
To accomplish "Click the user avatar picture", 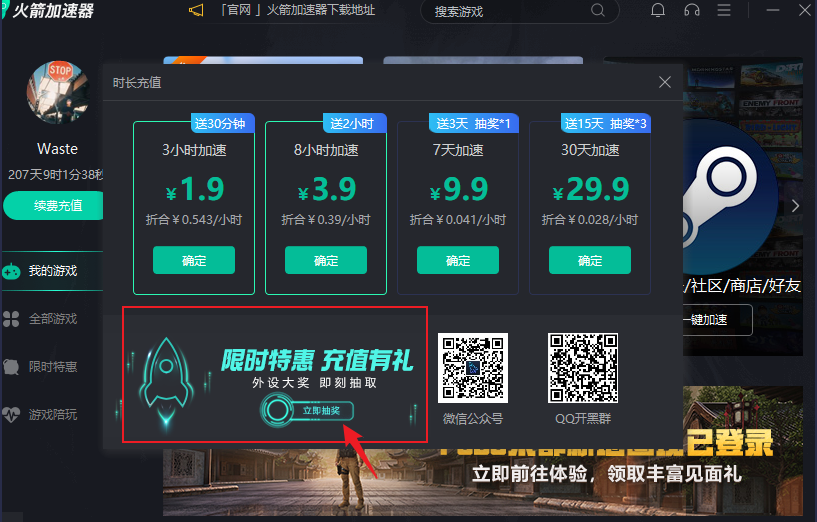I will 58,92.
